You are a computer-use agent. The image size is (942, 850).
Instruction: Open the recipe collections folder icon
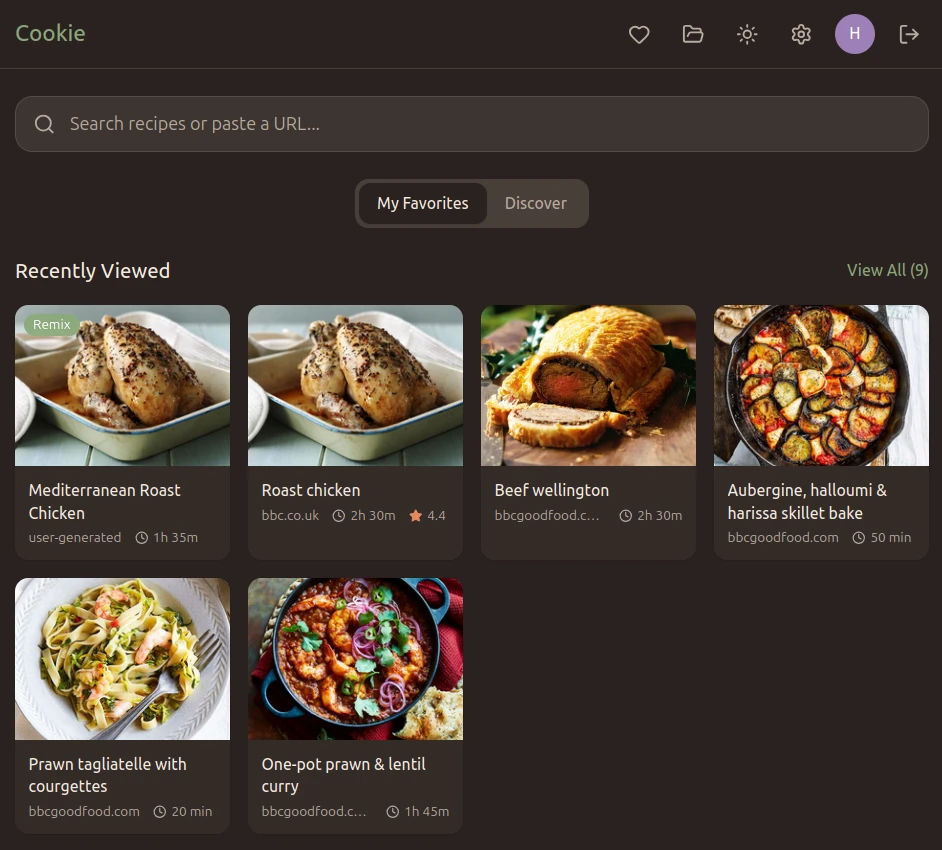[x=693, y=34]
